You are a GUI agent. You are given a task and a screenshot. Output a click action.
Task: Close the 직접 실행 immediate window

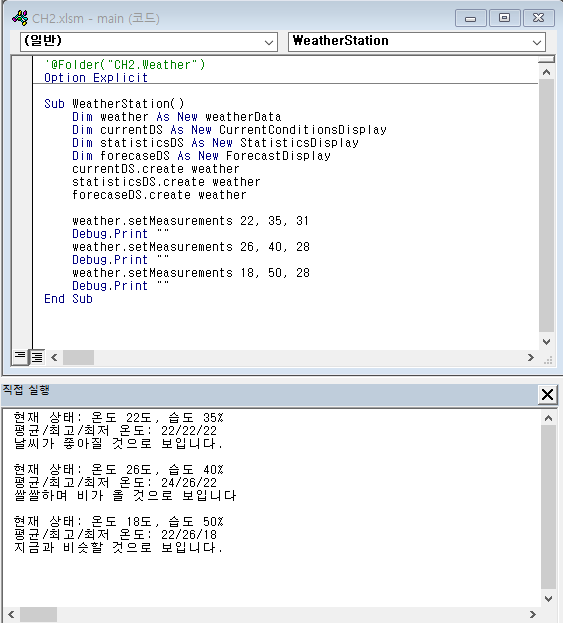tap(547, 395)
